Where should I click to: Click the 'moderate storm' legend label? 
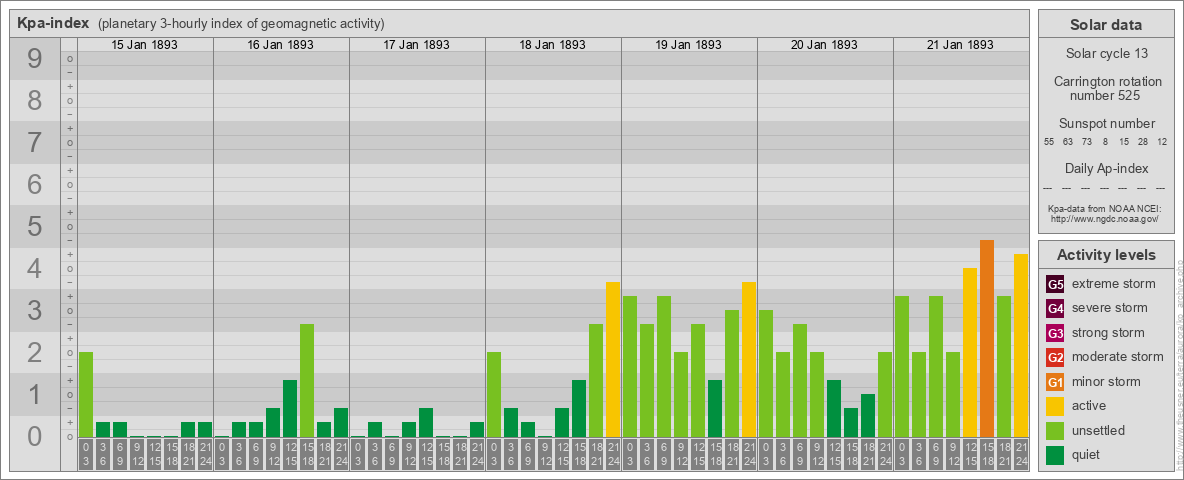(x=1118, y=357)
